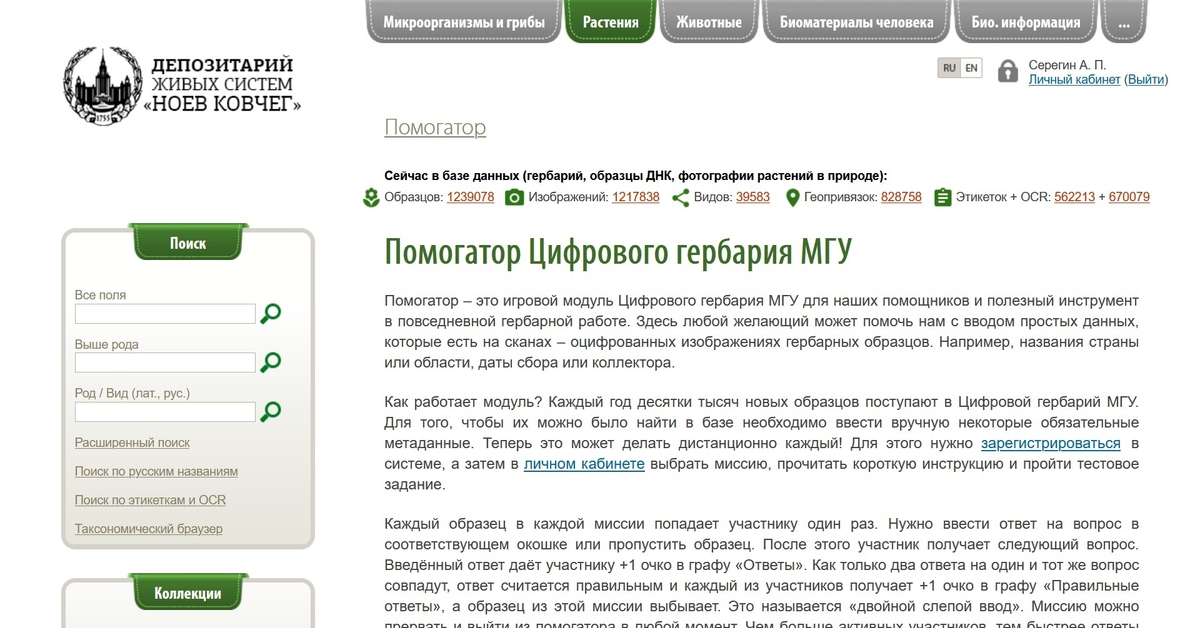Viewport: 1200px width, 628px height.
Task: Go to 'Биоматериалы человека' tab
Action: (857, 21)
